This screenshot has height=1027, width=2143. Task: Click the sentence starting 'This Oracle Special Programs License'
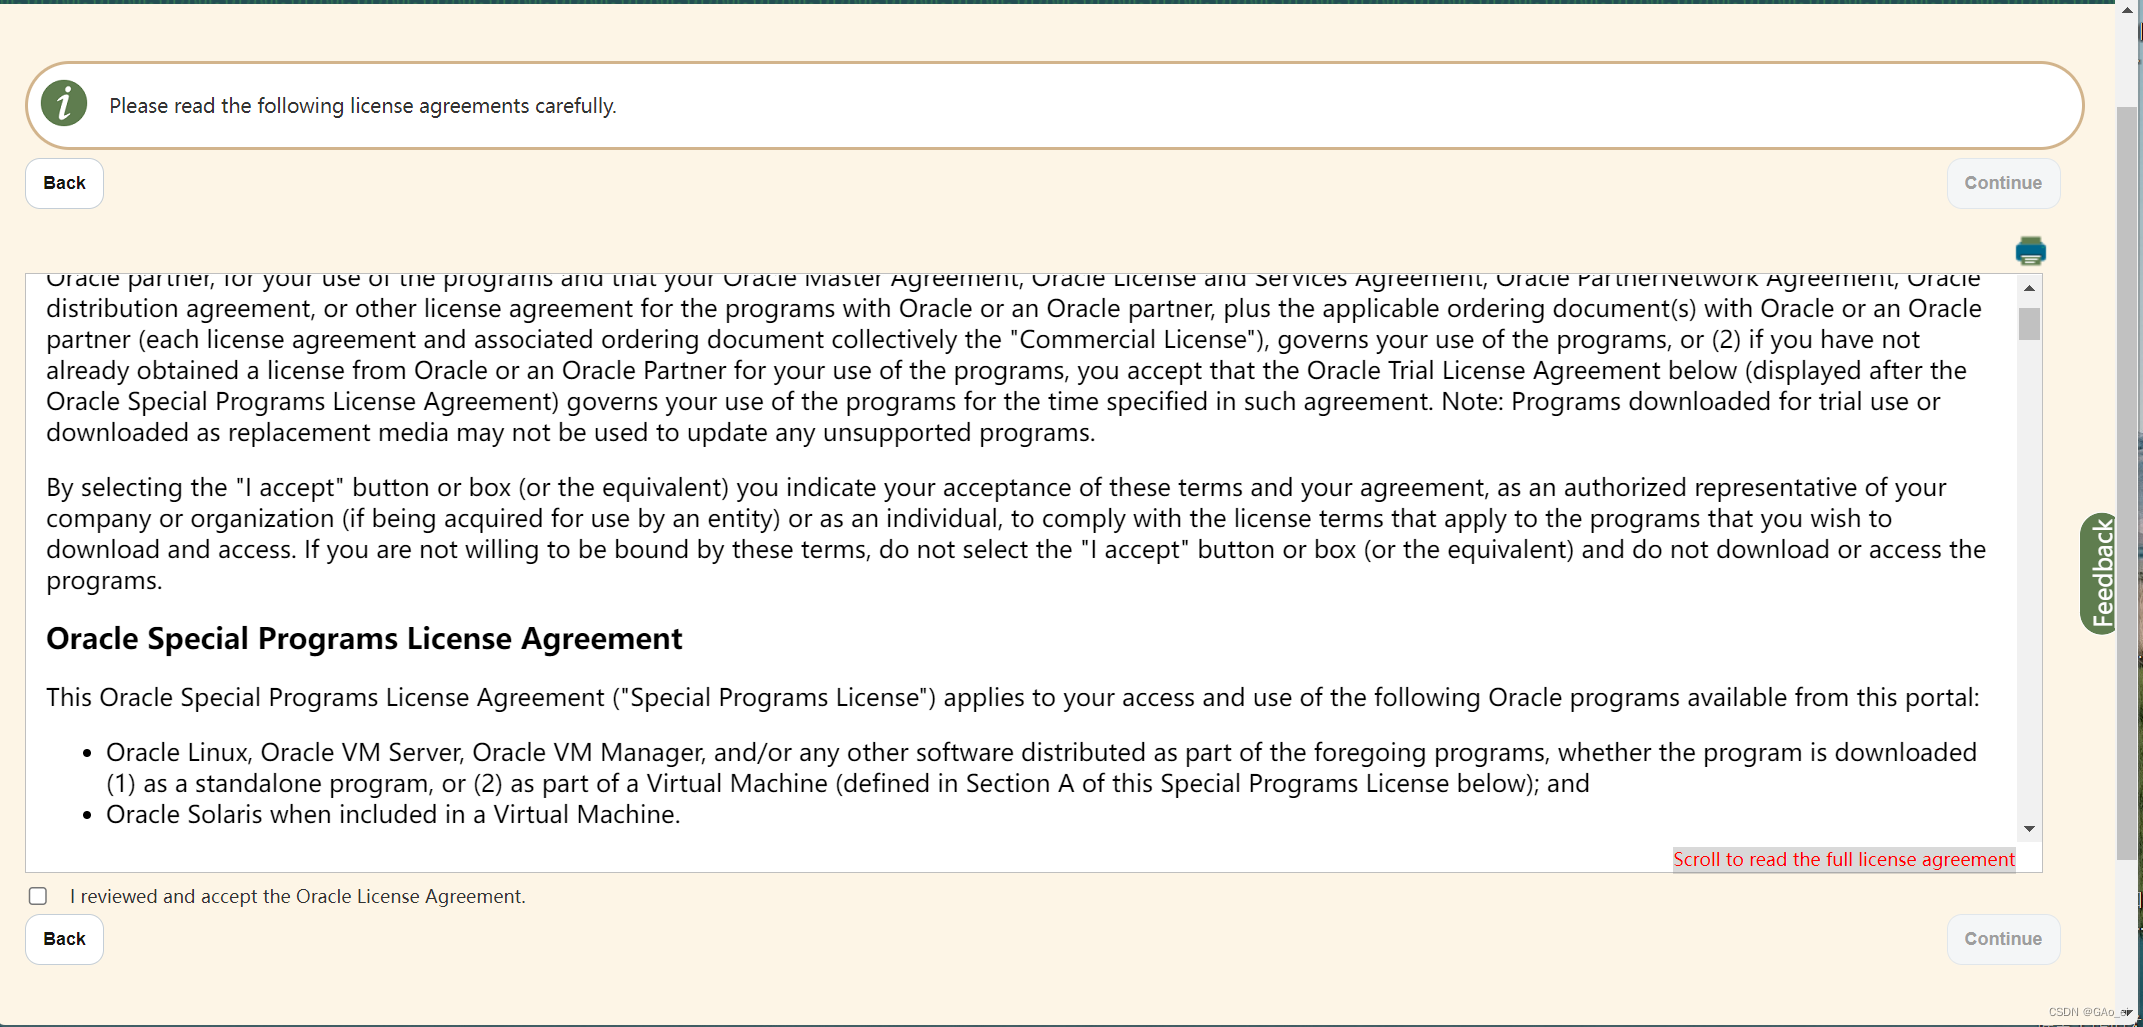click(1013, 697)
